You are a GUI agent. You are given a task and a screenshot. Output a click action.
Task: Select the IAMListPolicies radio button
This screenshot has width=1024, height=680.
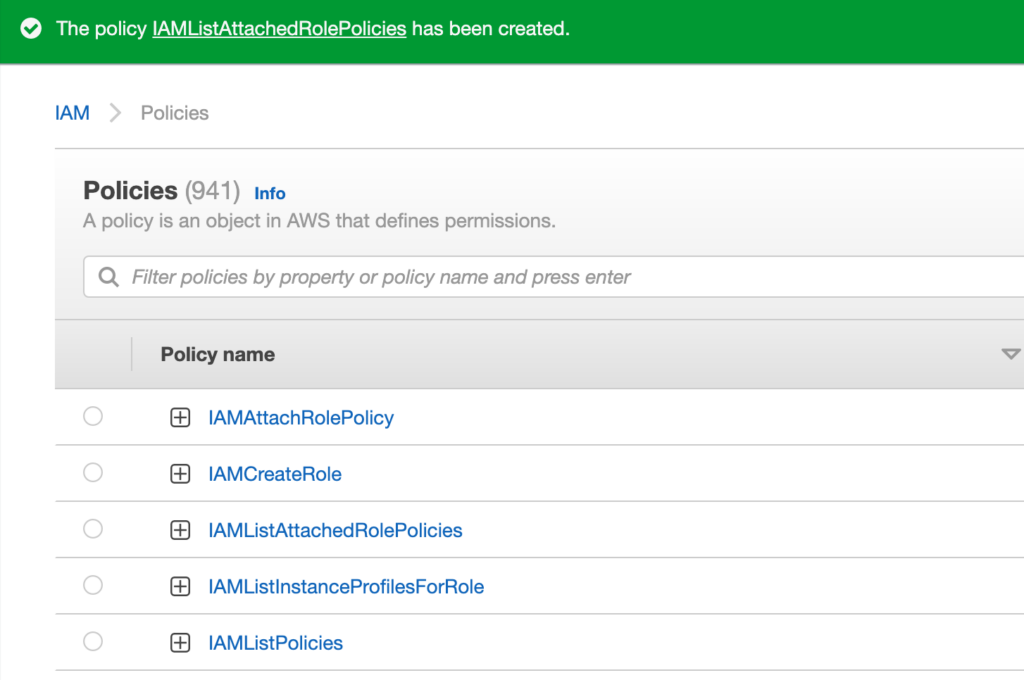click(93, 642)
